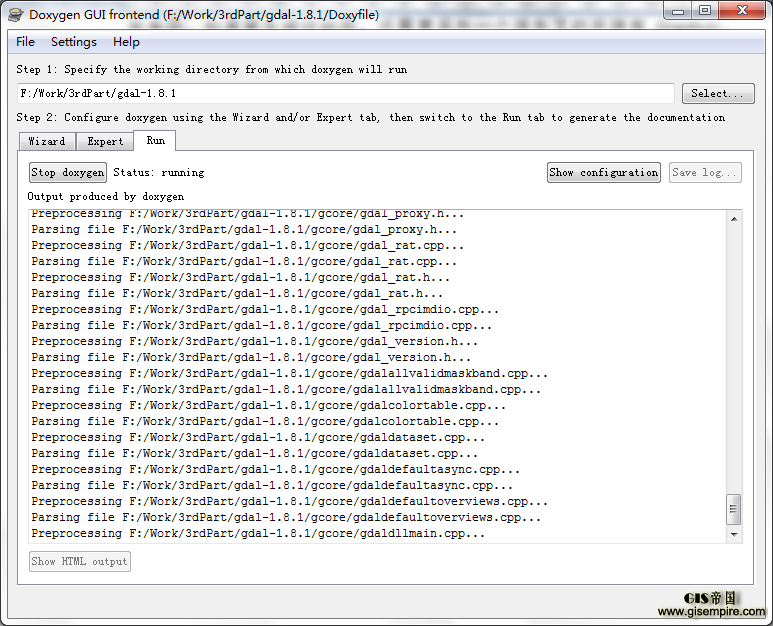
Task: Click log line 'Preprocessing ...gdaldllmain.cpp'
Action: pyautogui.click(x=258, y=534)
